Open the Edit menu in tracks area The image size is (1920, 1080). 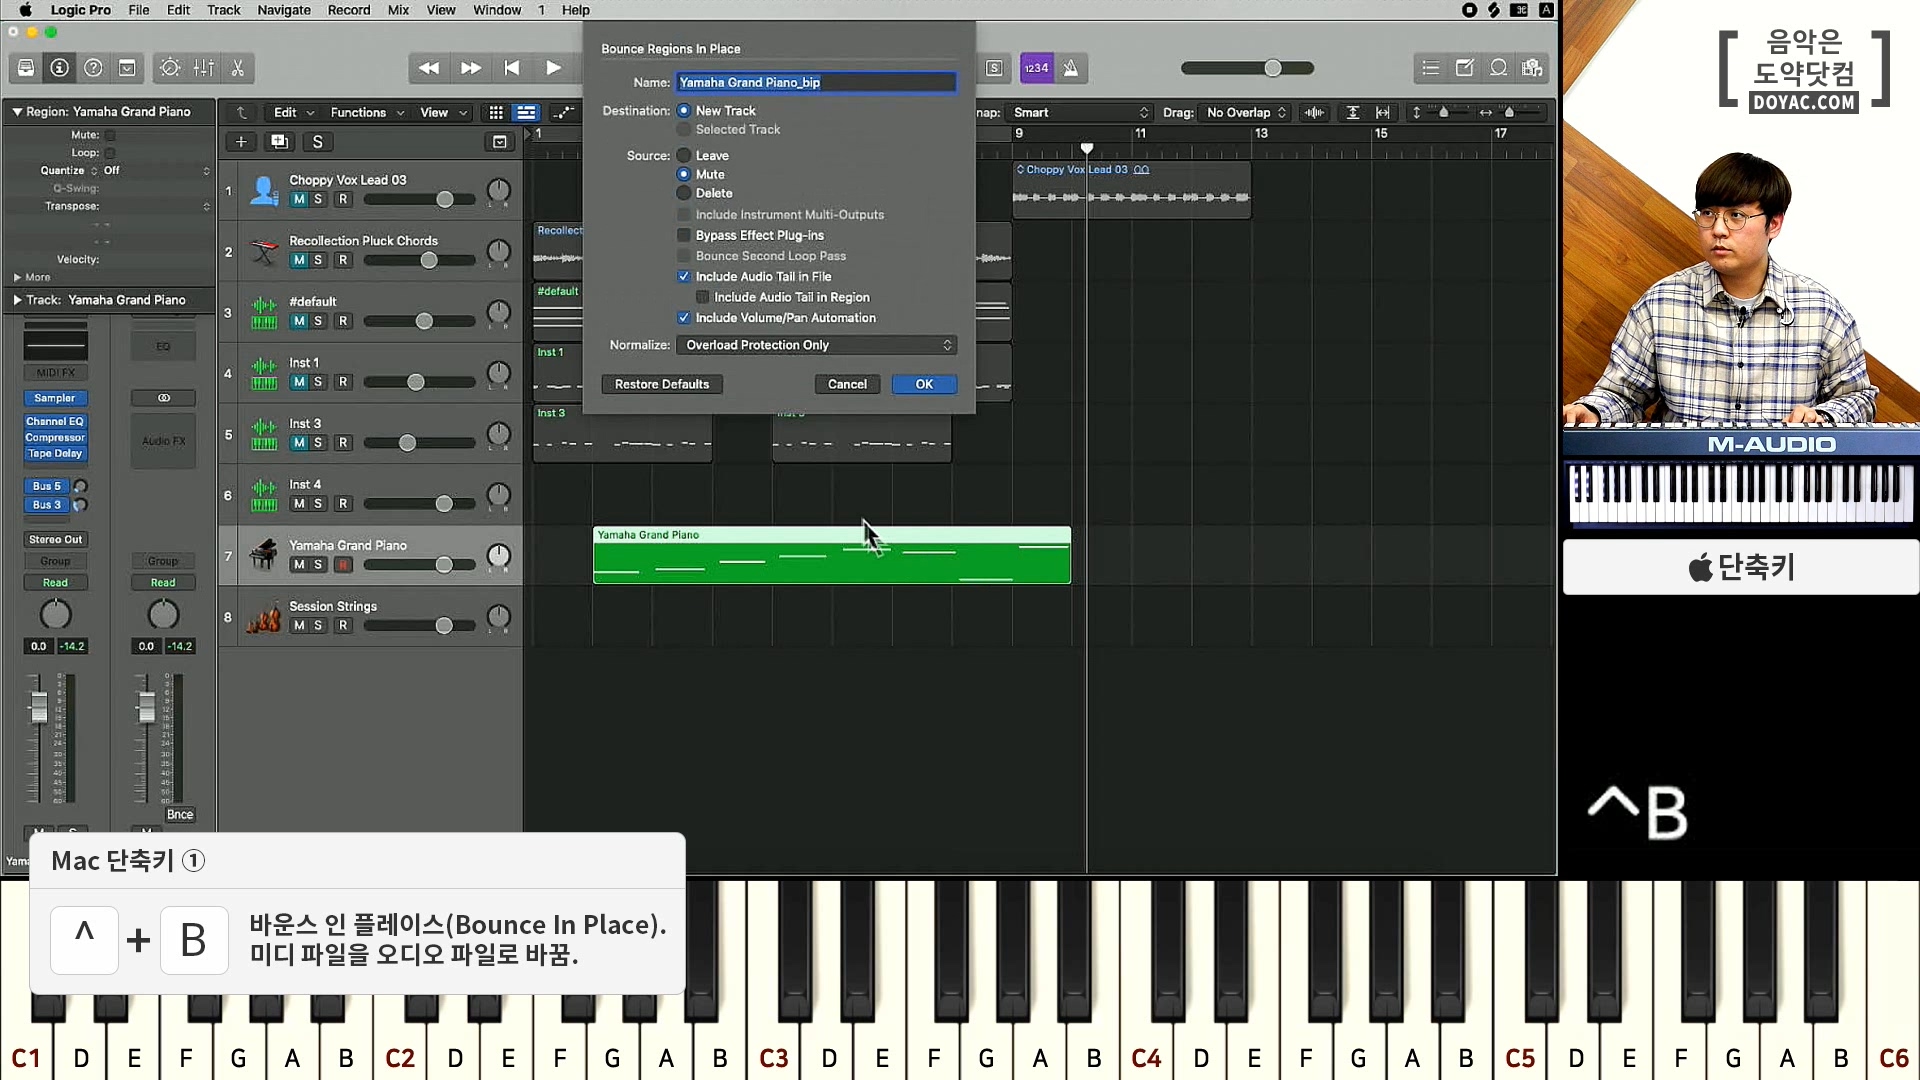[294, 112]
